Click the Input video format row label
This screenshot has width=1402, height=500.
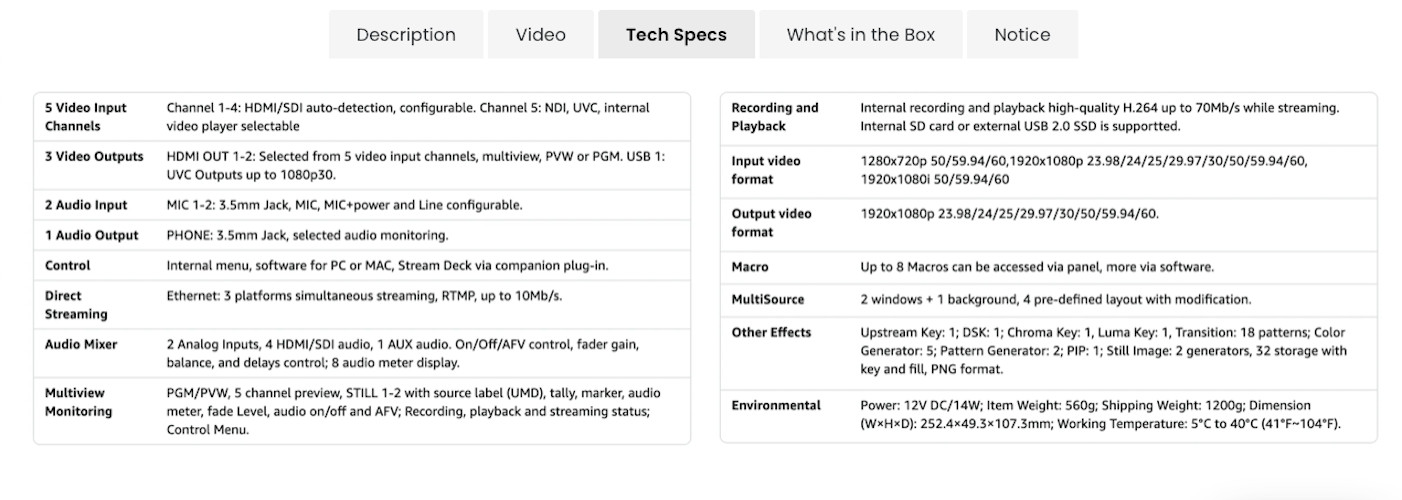tap(766, 170)
